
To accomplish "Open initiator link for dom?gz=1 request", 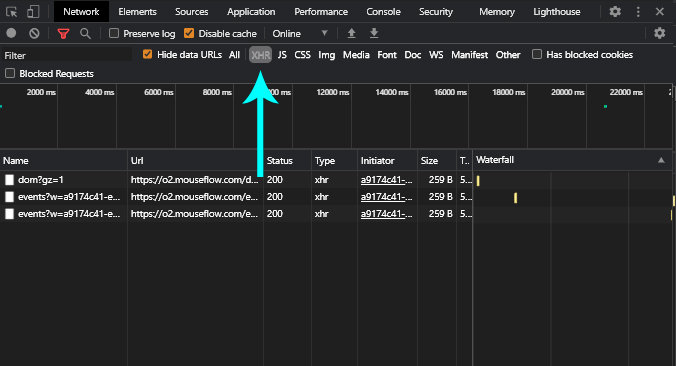I will pos(386,180).
